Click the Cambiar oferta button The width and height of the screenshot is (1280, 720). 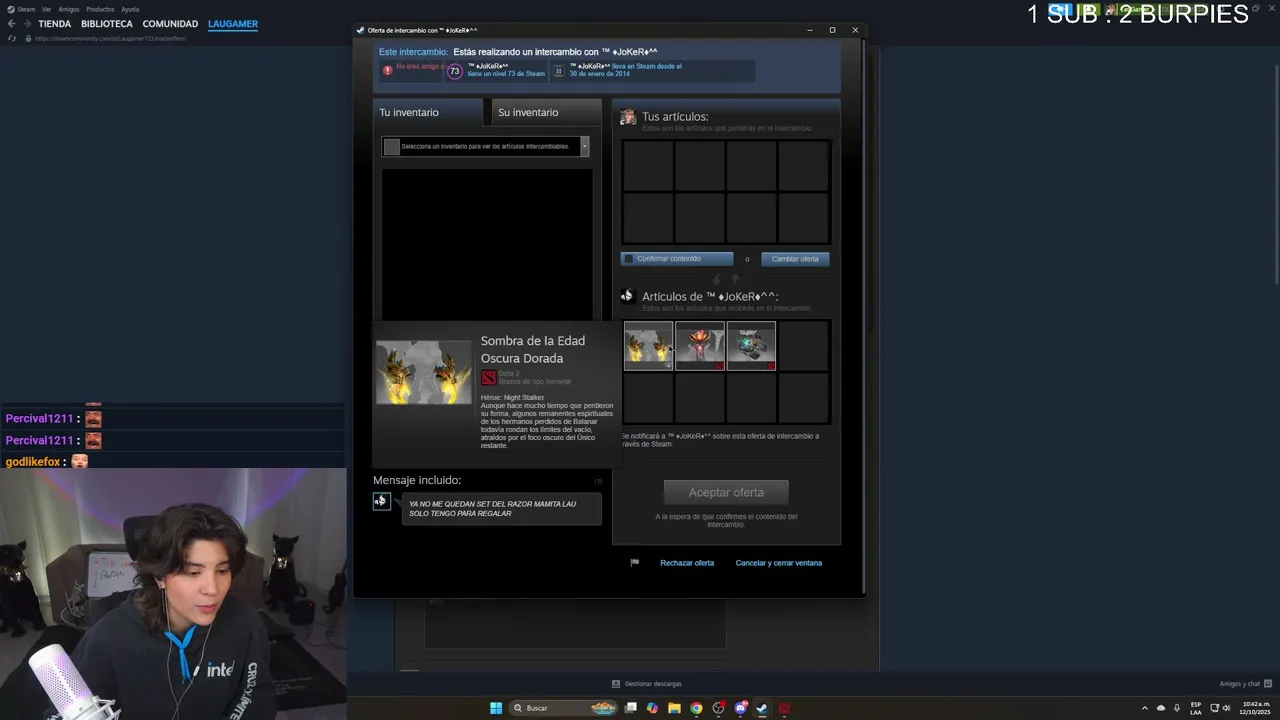[795, 259]
